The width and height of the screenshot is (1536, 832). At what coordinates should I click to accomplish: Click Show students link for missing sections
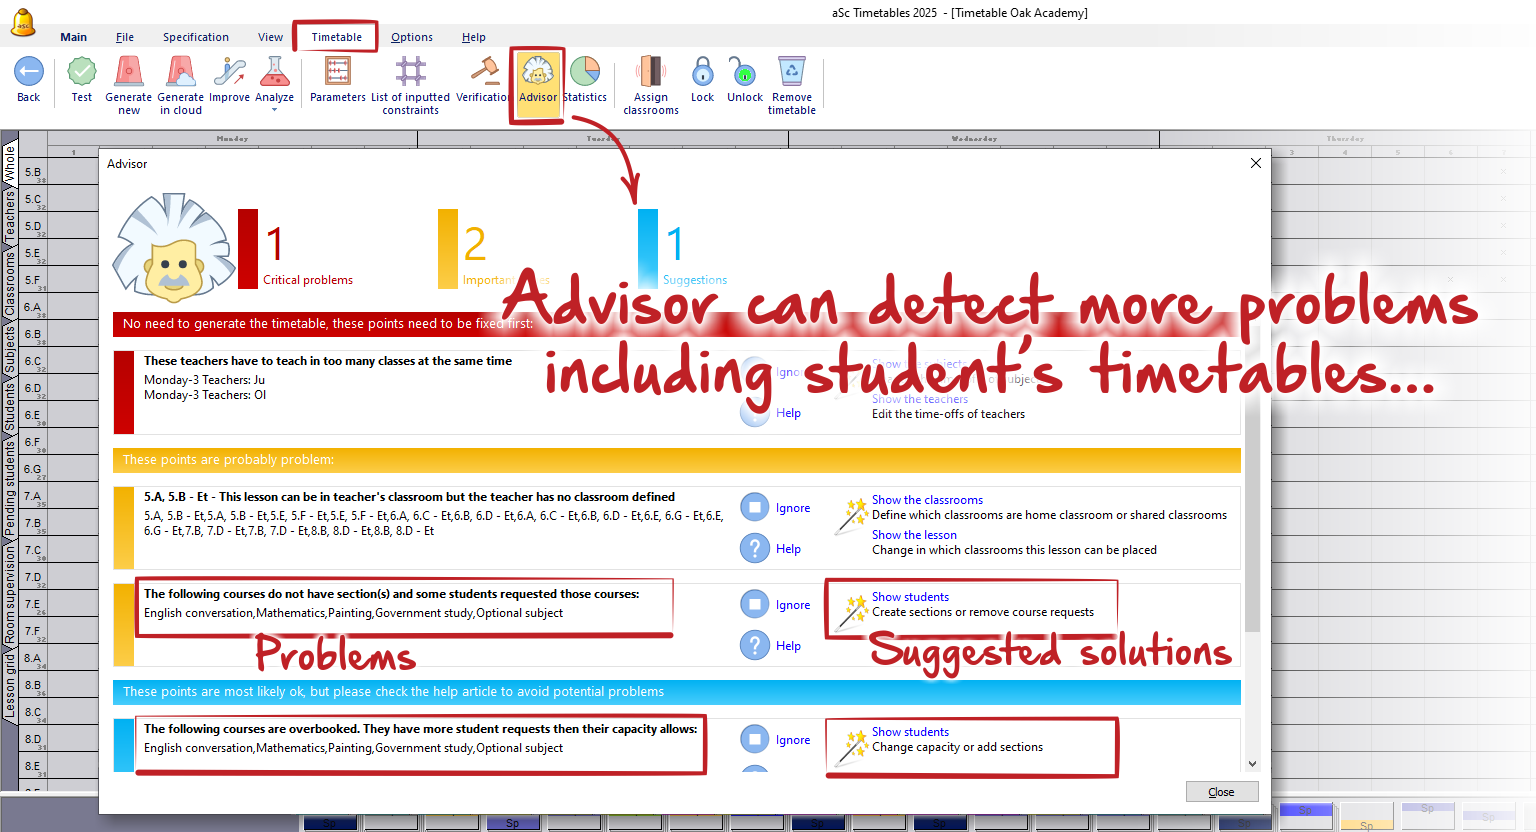tap(910, 597)
